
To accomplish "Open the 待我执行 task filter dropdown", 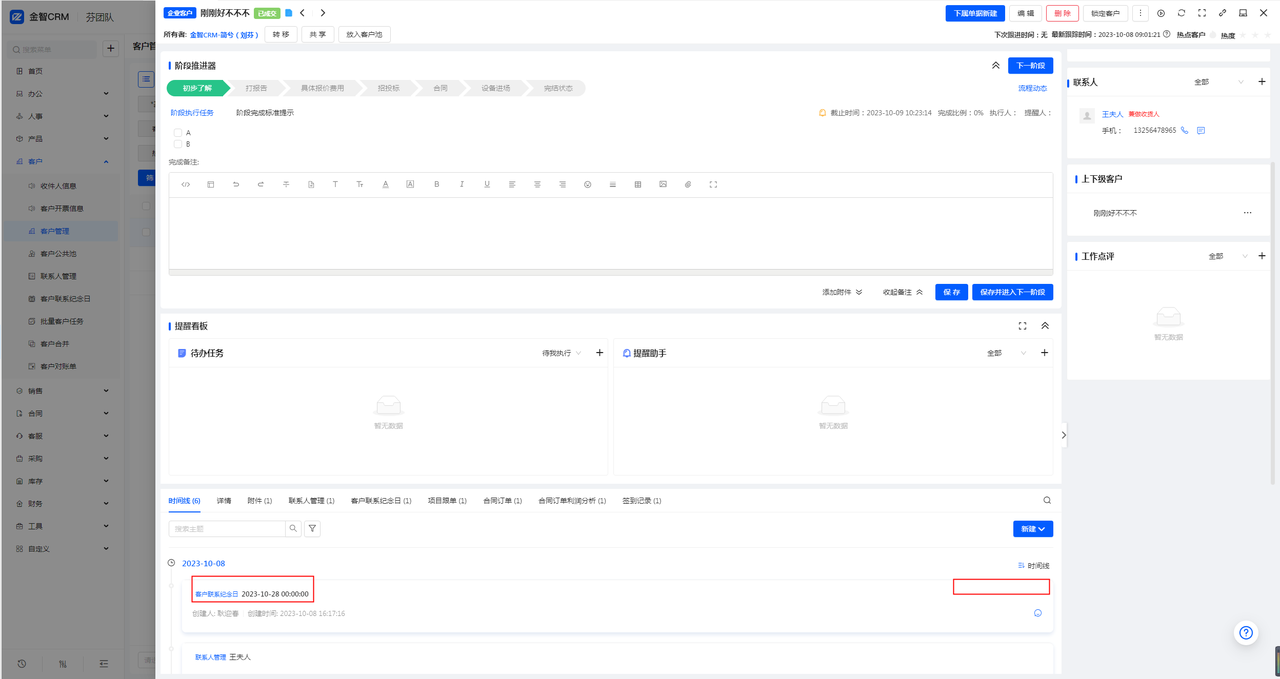I will point(562,353).
